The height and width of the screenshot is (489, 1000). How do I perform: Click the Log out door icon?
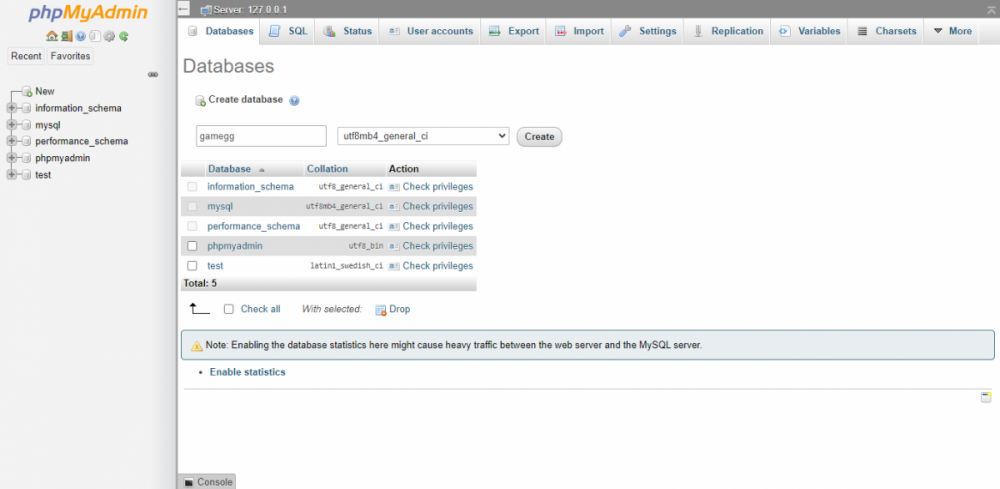tap(67, 36)
